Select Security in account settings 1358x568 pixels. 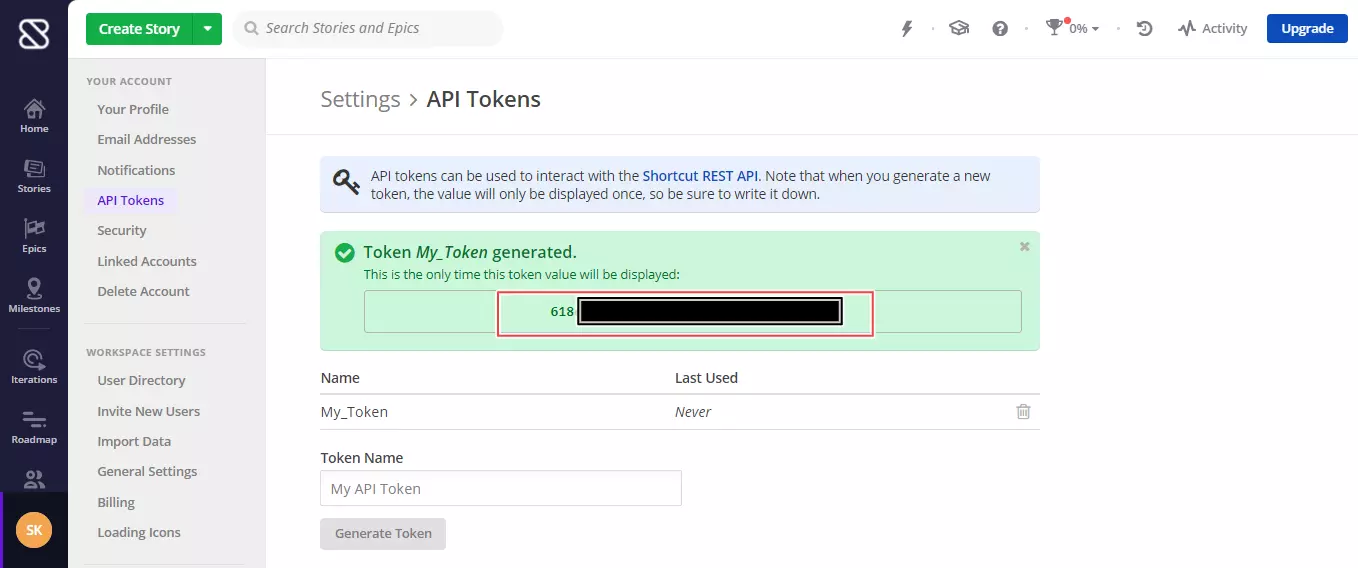(x=122, y=231)
